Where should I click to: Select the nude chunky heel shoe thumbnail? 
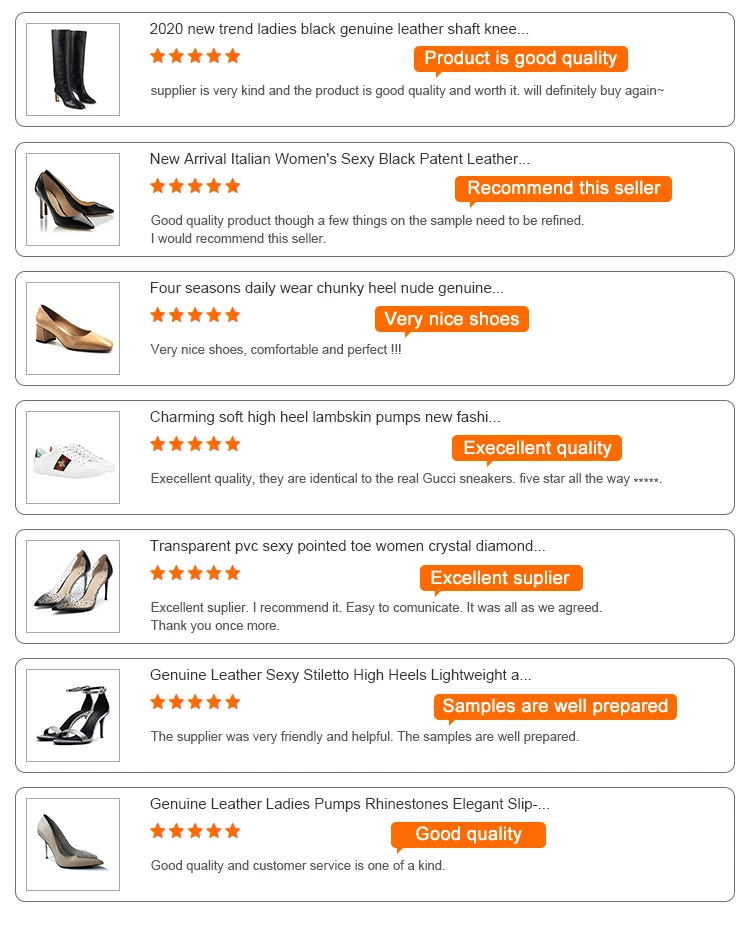pyautogui.click(x=73, y=328)
